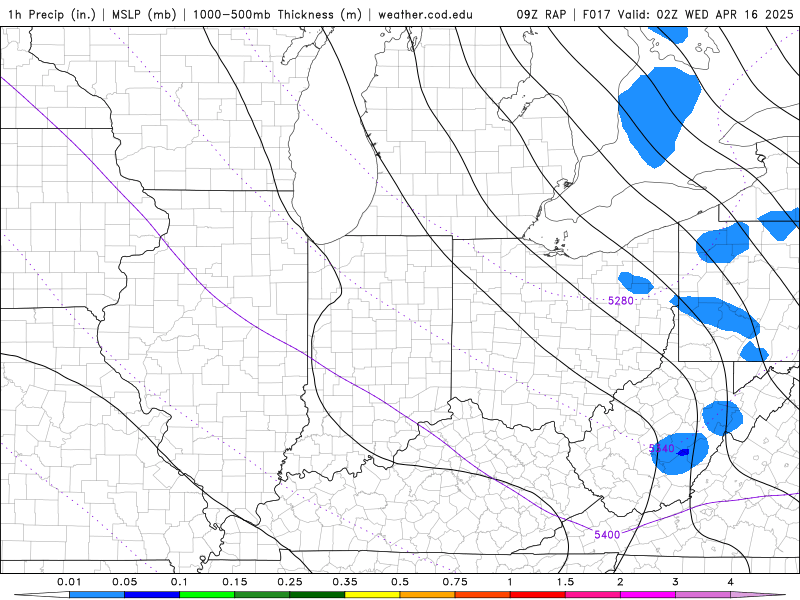Click the 0.05 legend value

point(124,582)
